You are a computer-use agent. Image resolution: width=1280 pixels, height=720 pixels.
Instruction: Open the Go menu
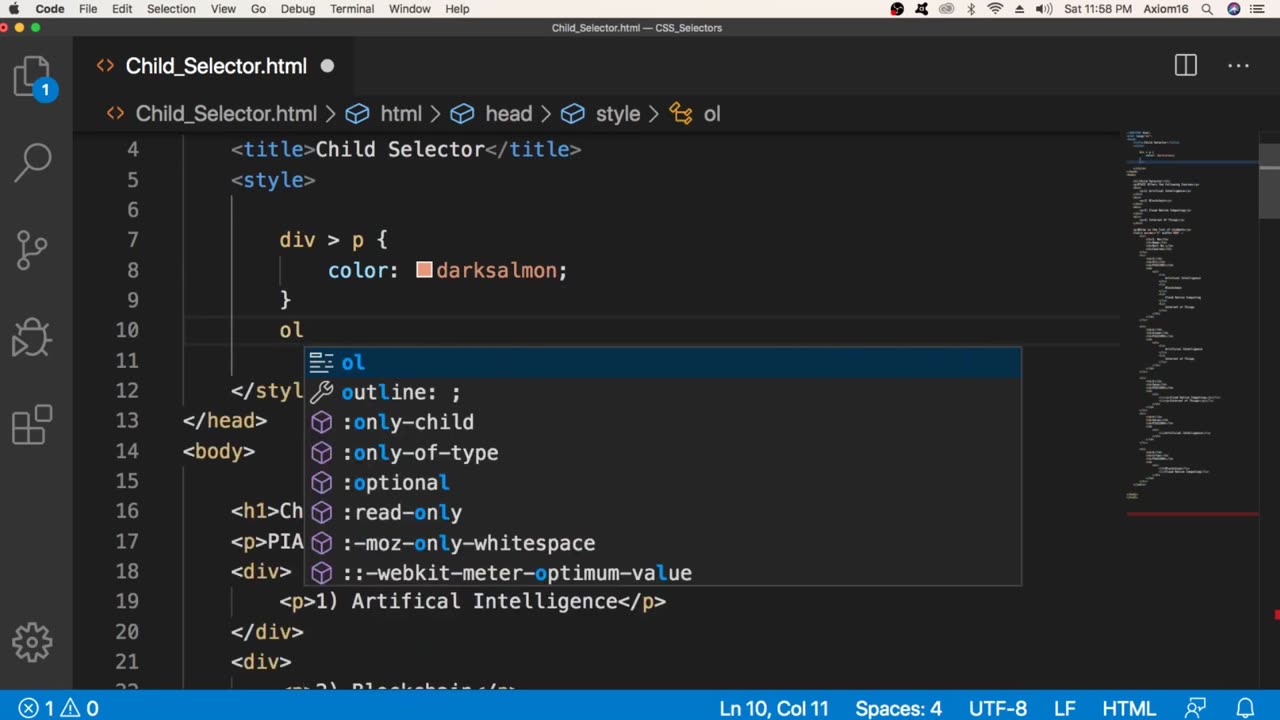(258, 9)
